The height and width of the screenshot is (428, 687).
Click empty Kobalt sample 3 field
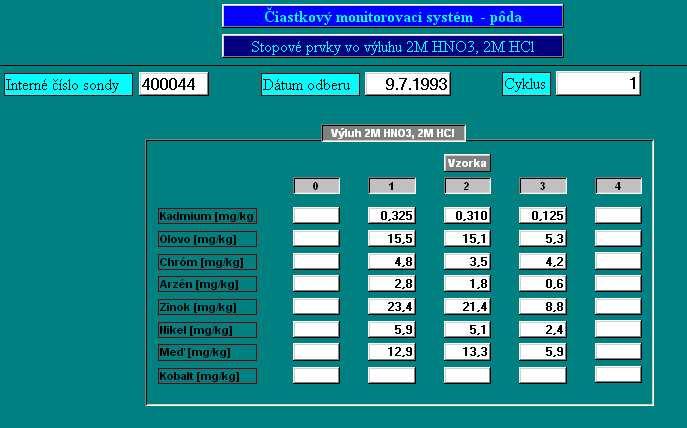point(542,375)
